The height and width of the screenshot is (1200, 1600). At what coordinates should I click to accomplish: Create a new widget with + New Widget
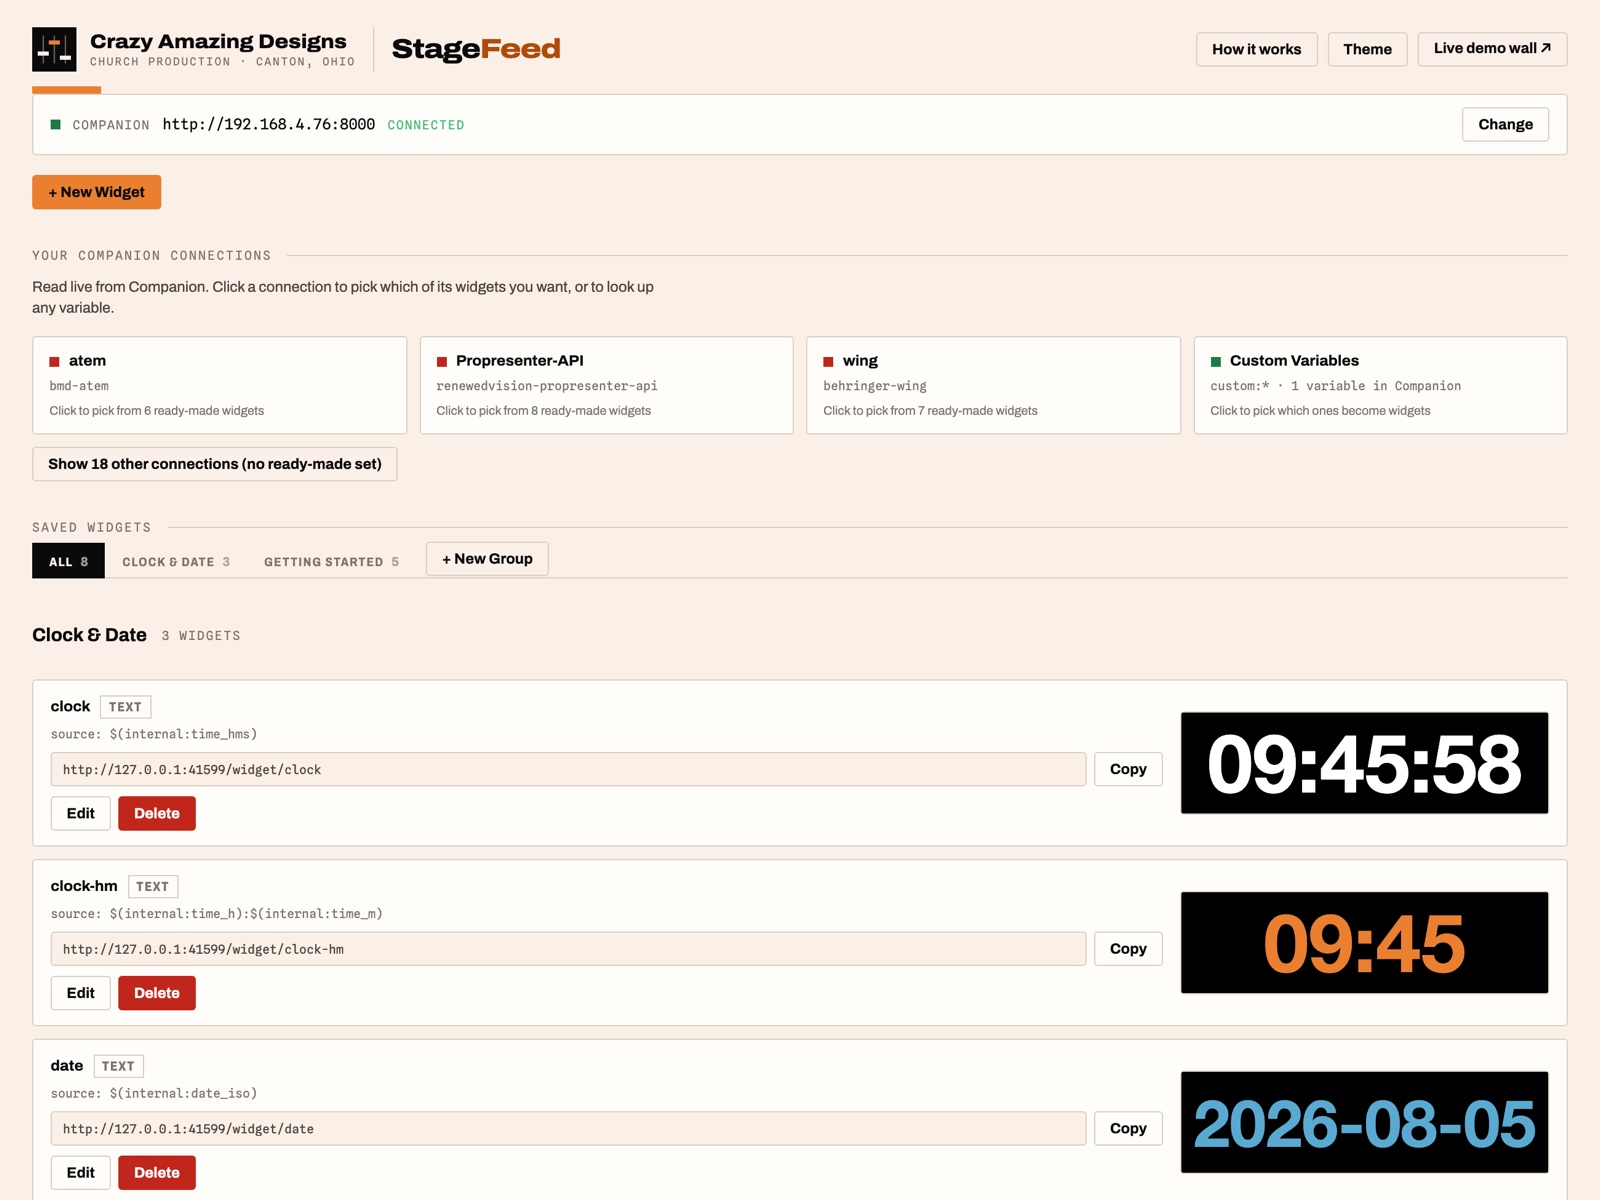click(97, 192)
